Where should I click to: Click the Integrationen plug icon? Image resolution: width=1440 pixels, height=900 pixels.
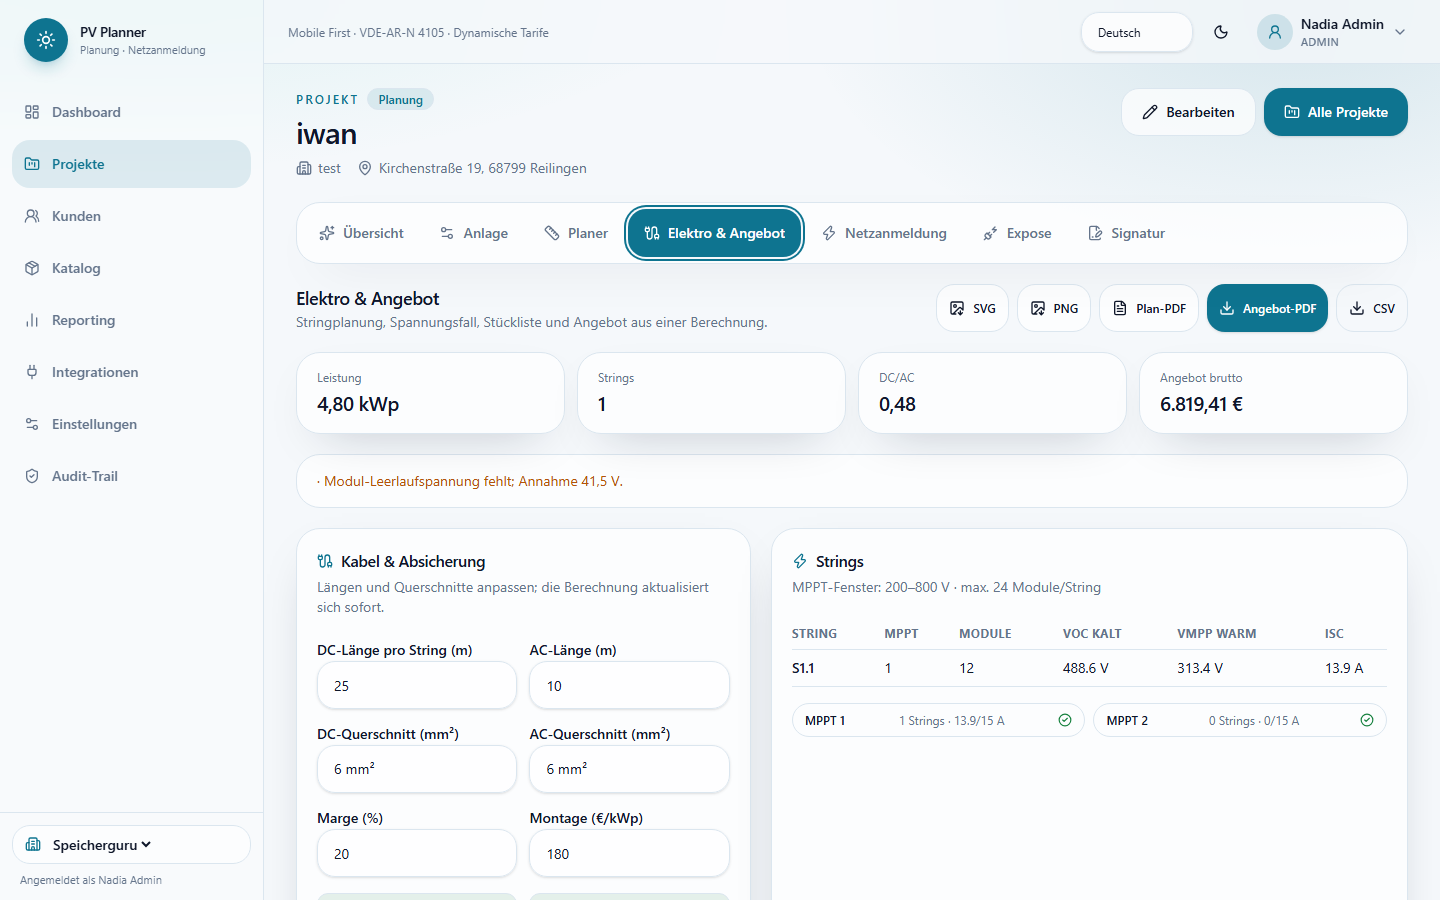pyautogui.click(x=32, y=372)
